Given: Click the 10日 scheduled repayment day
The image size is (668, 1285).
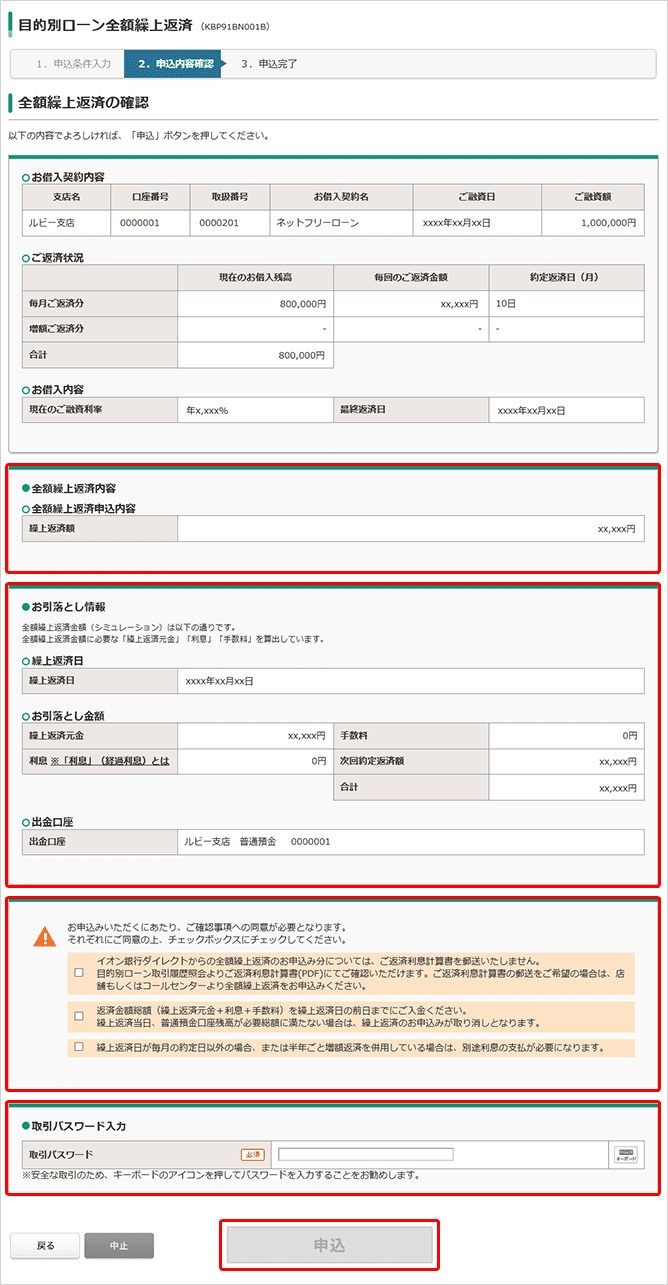Looking at the screenshot, I should (567, 302).
